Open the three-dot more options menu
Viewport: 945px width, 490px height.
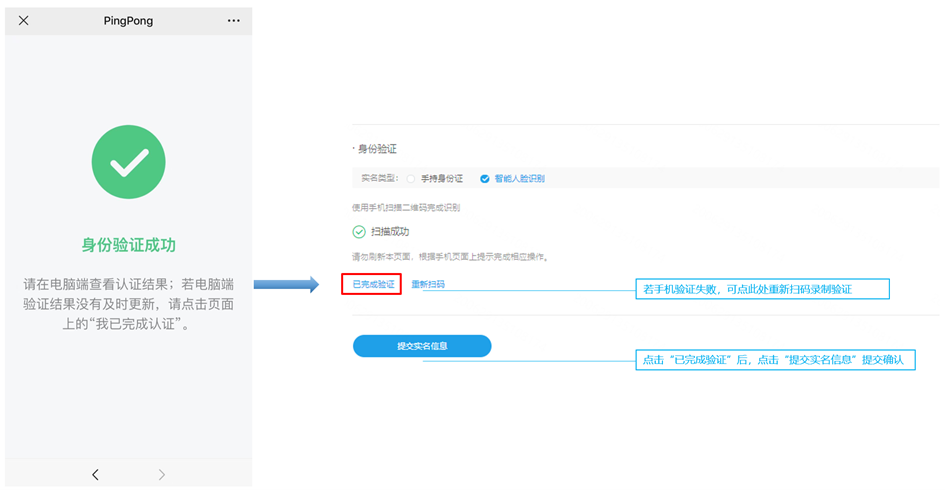(x=233, y=20)
